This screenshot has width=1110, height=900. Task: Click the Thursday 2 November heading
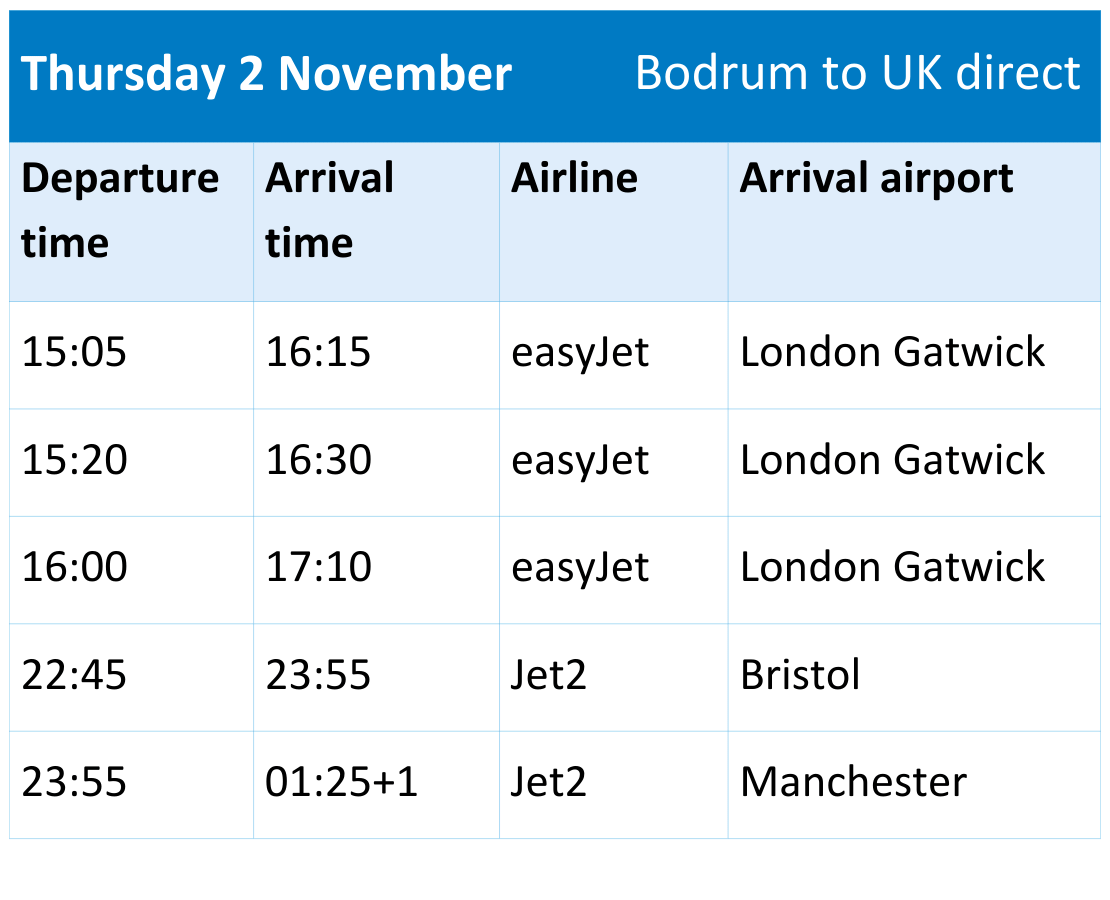tap(266, 74)
